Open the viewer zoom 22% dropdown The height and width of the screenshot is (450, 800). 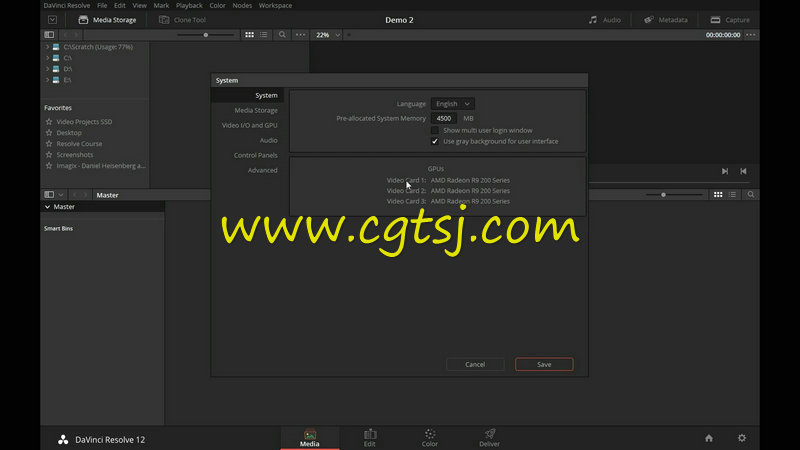point(328,35)
